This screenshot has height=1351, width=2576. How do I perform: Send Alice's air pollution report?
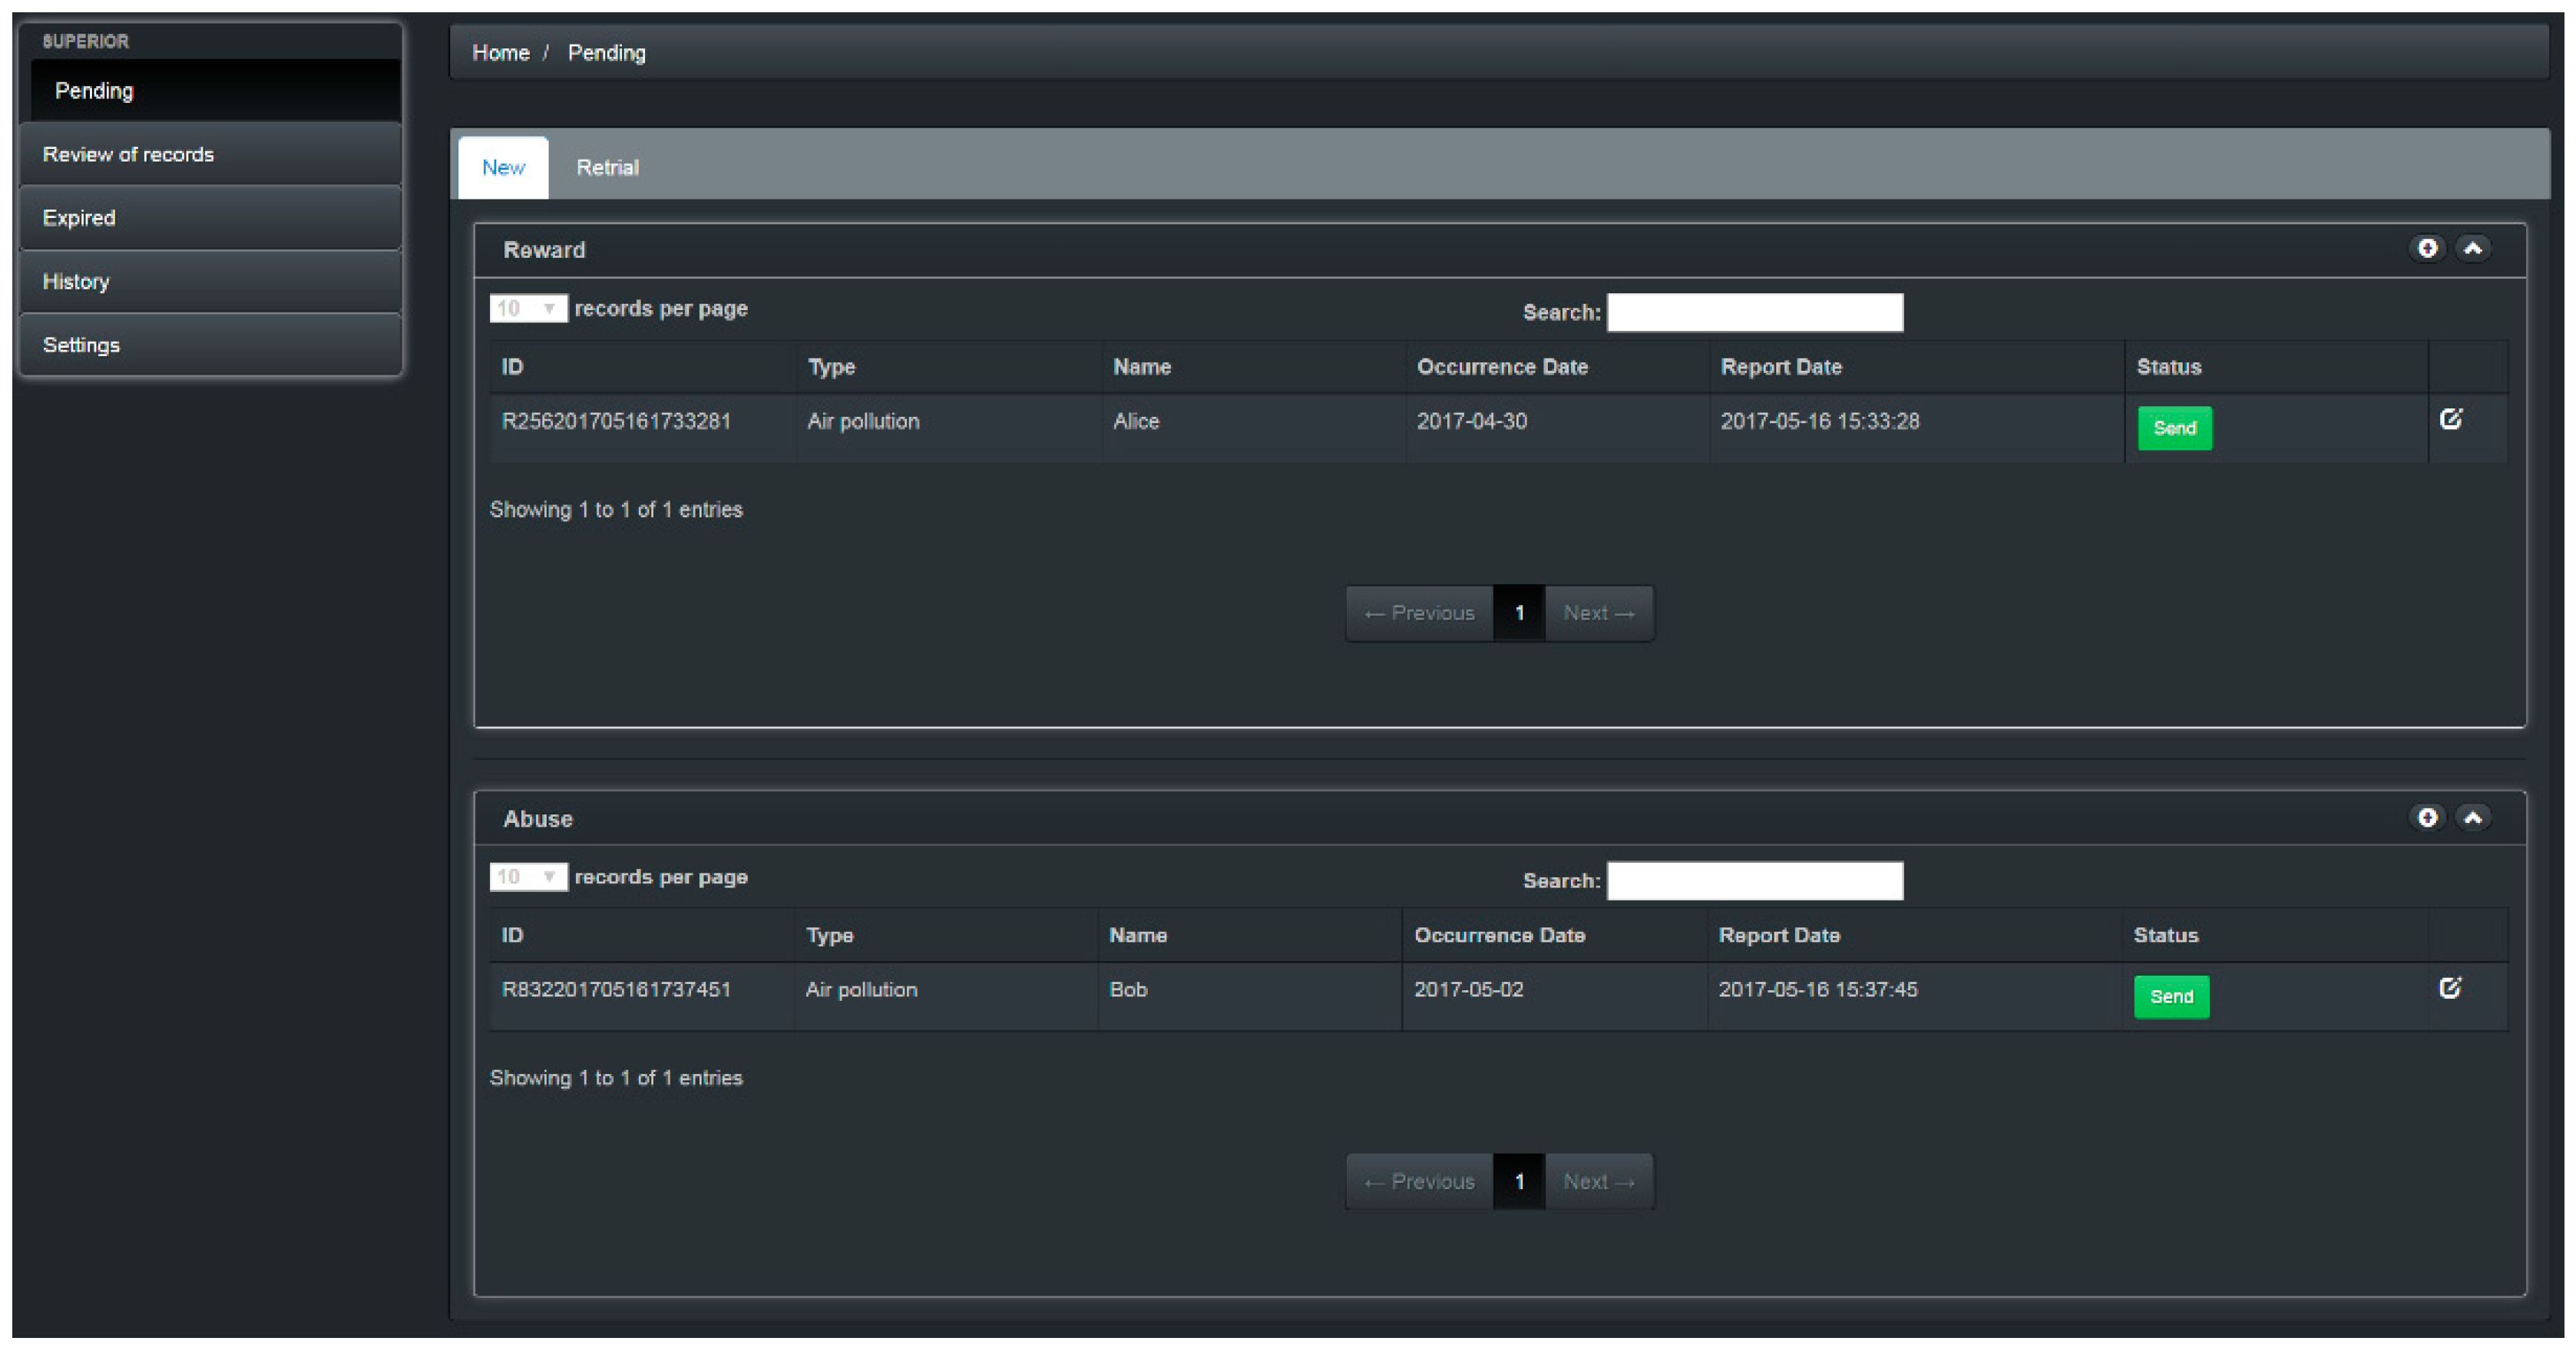click(x=2174, y=428)
